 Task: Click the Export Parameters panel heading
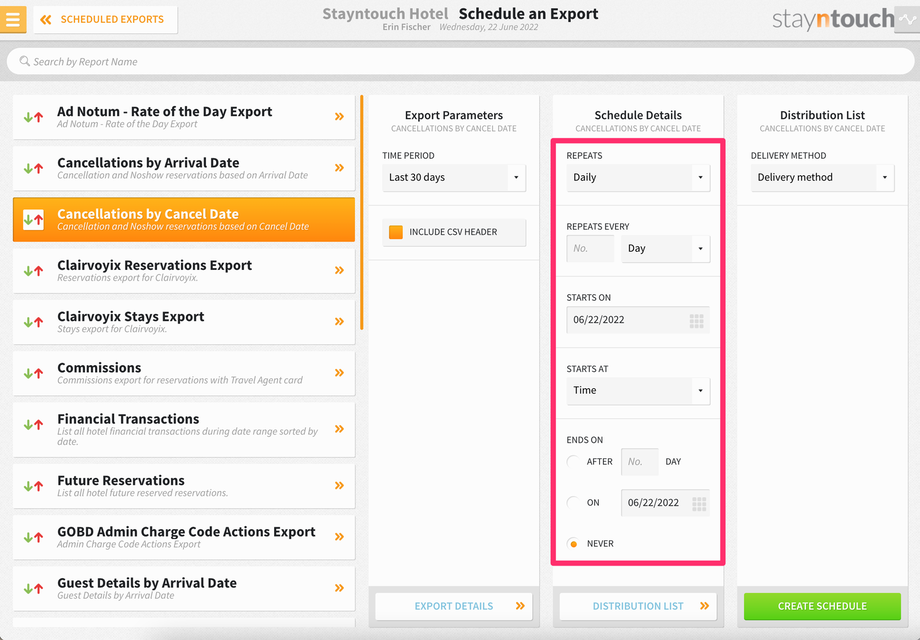click(454, 115)
